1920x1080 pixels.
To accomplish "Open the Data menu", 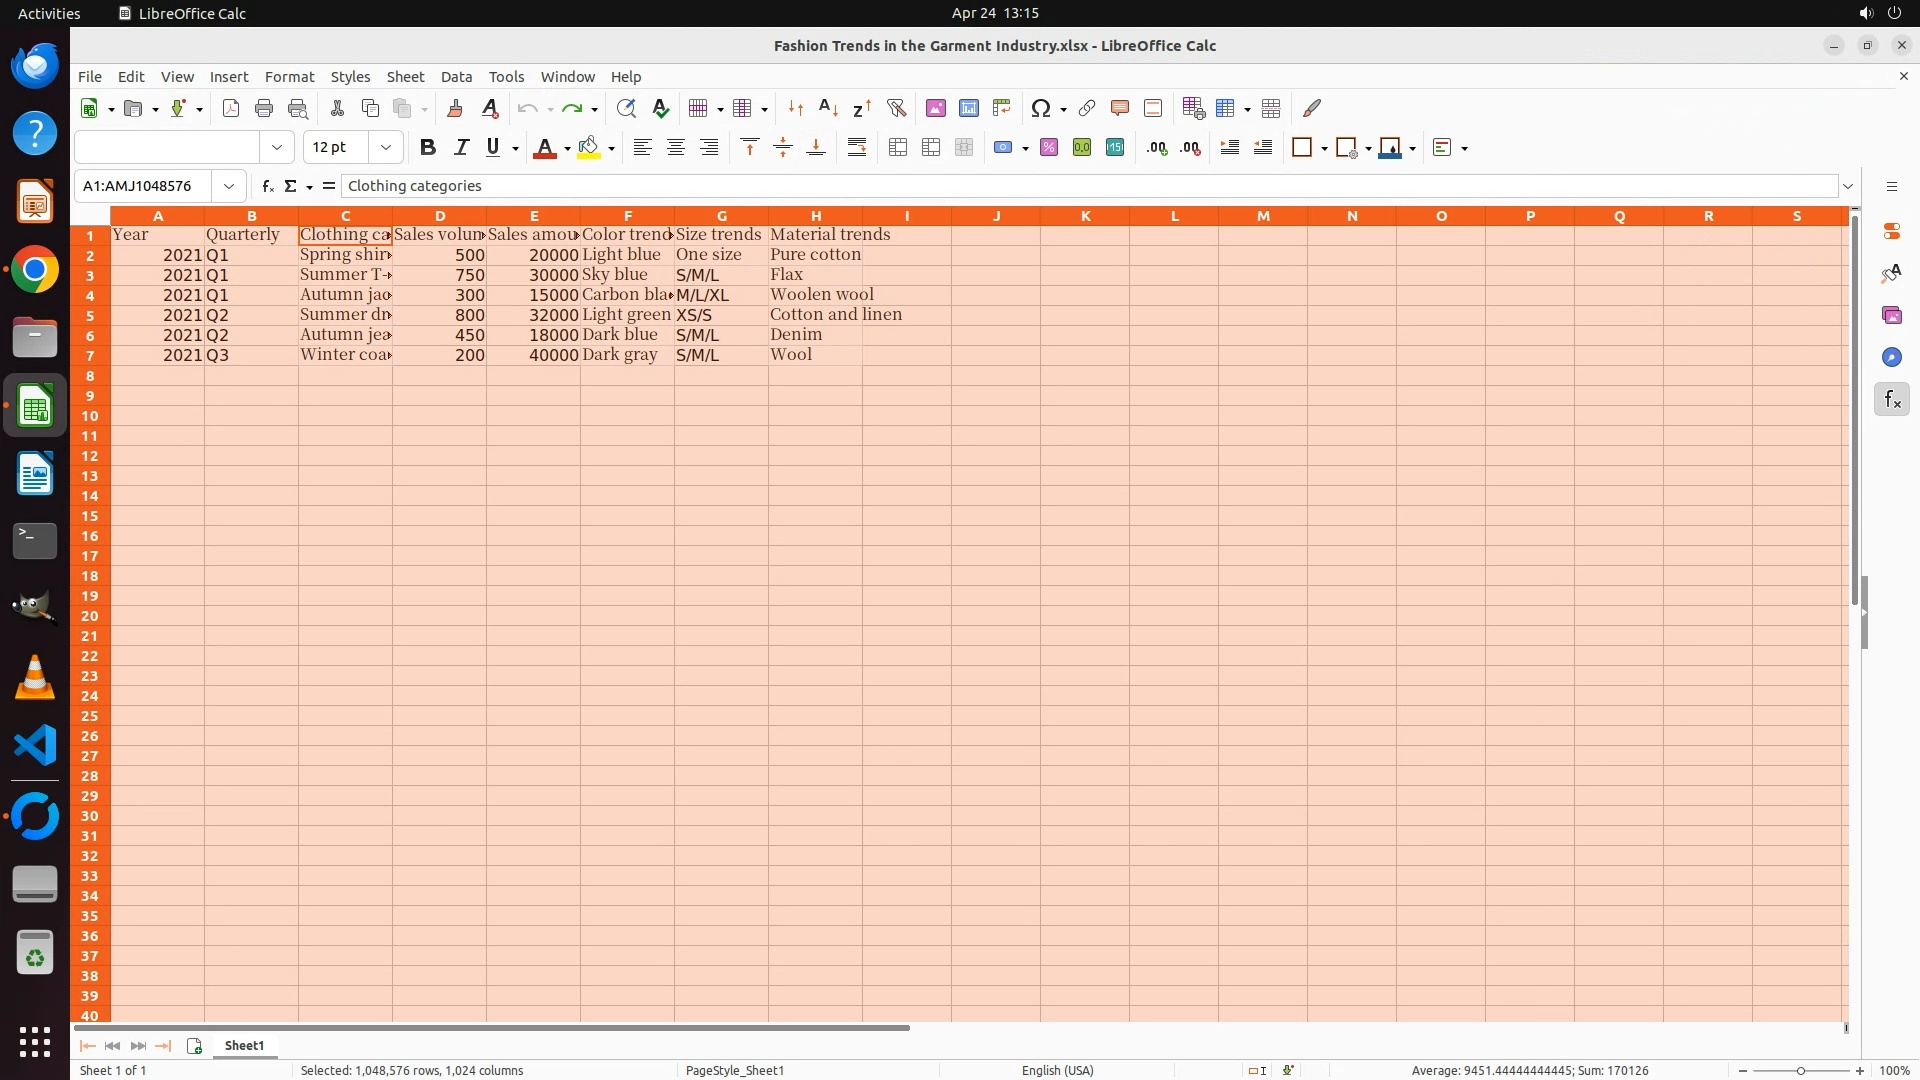I will coord(456,77).
